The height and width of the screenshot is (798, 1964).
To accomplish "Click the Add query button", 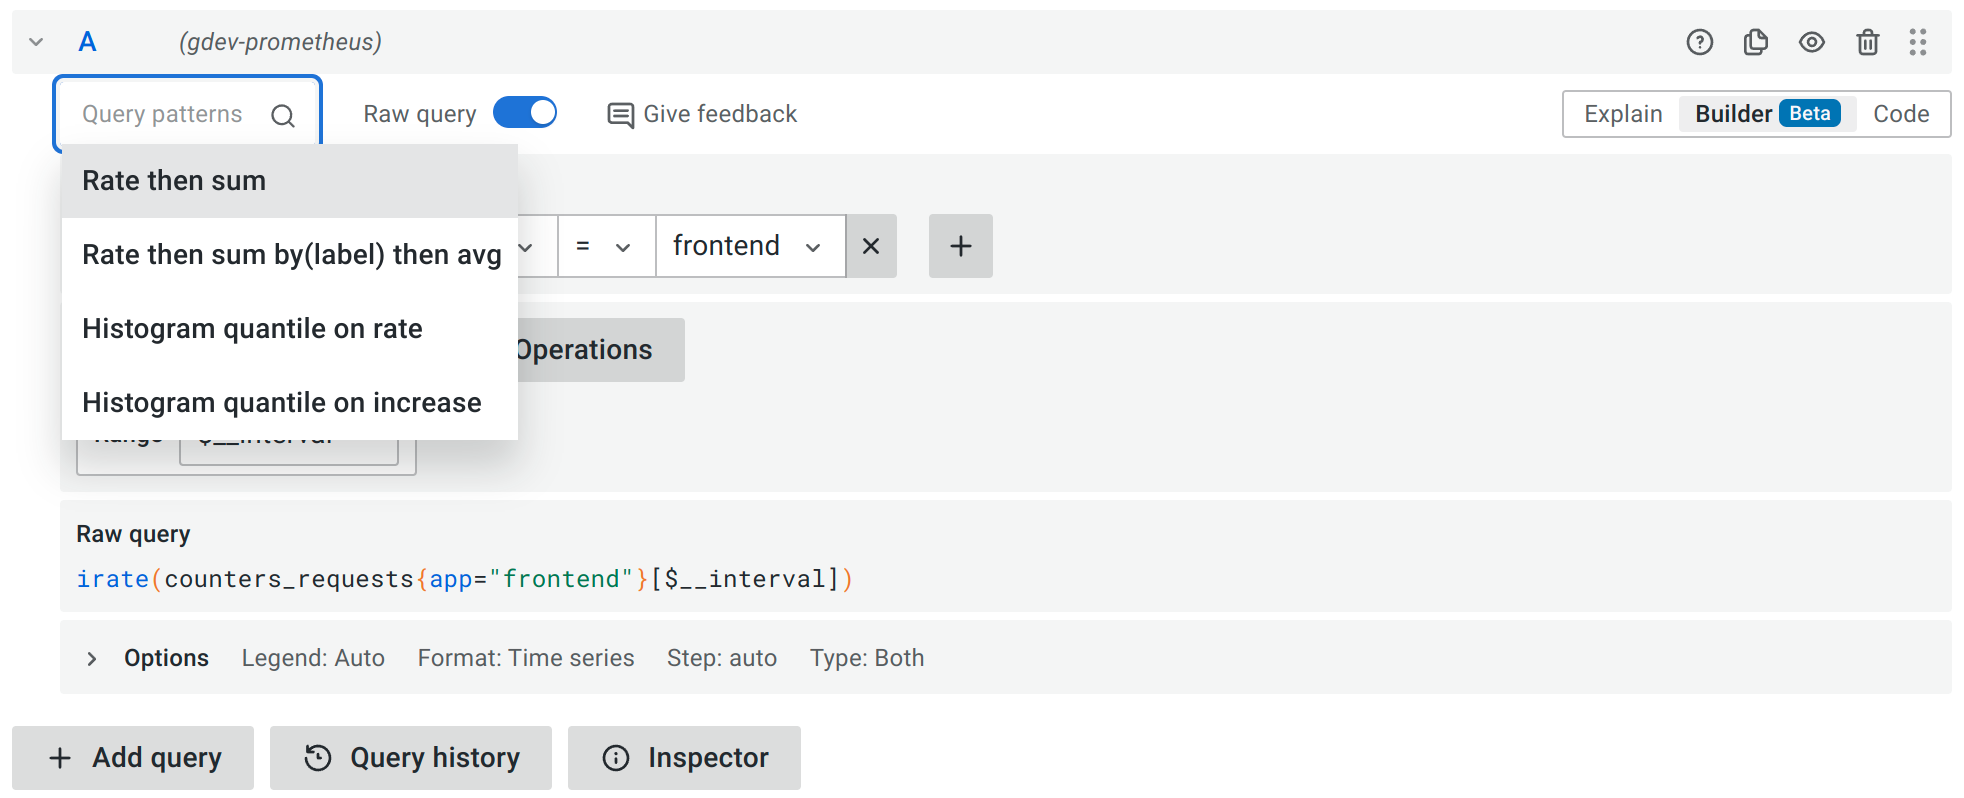I will point(133,758).
